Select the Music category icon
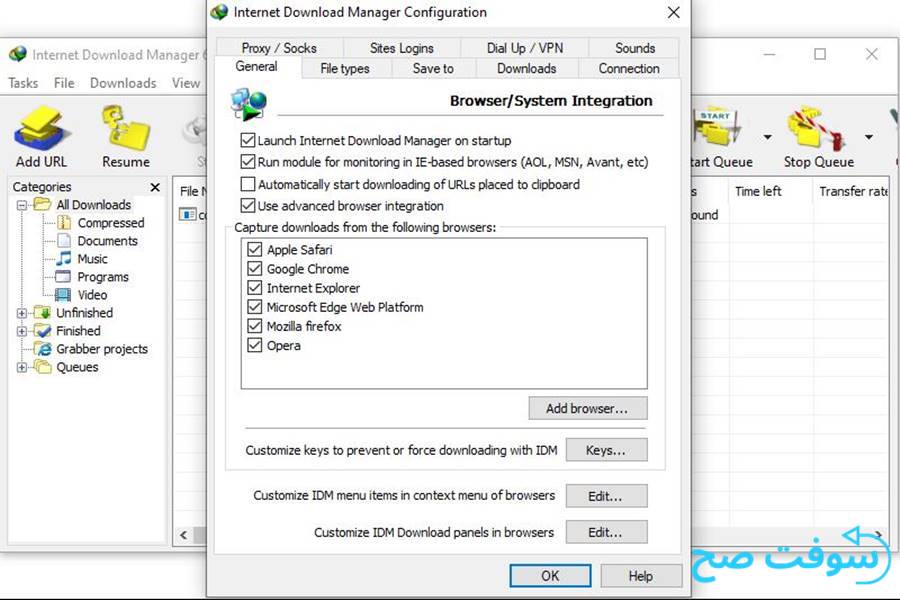900x600 pixels. [x=64, y=258]
